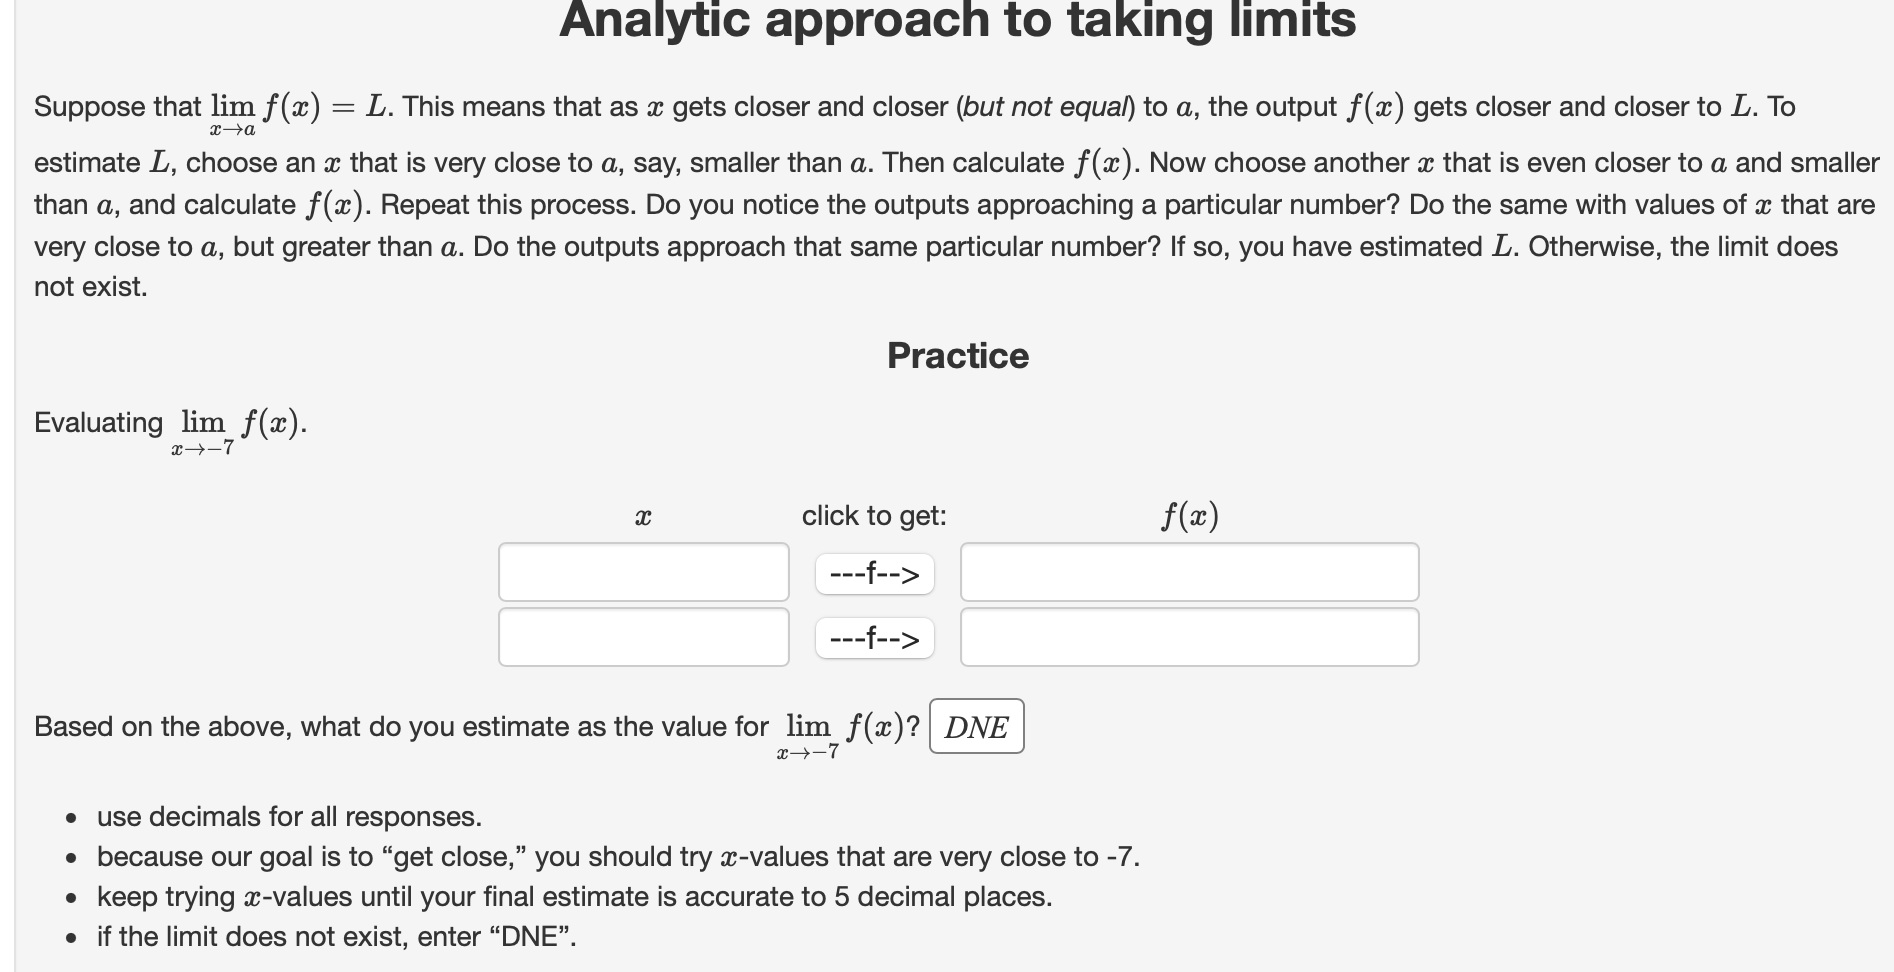Image resolution: width=1894 pixels, height=972 pixels.
Task: Click the bullet mentioning entering "DNE"
Action: [335, 937]
